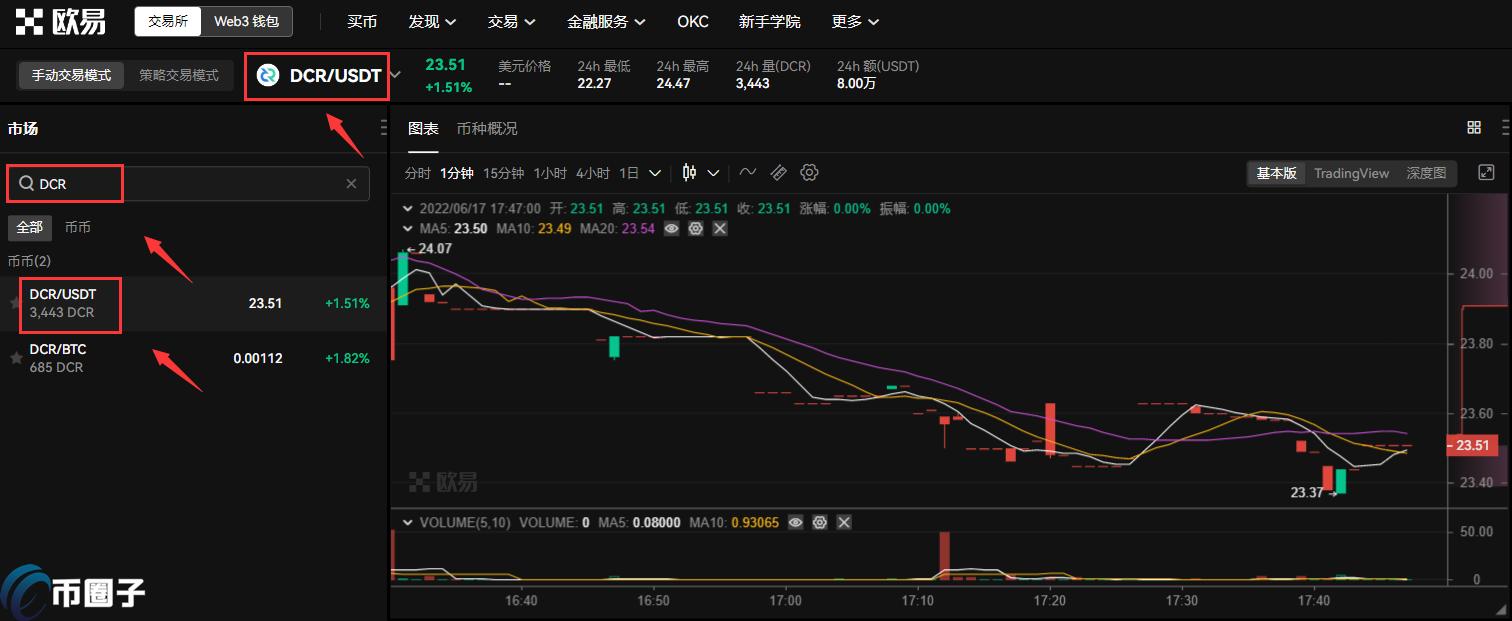Select 策略交易模式
Image resolution: width=1512 pixels, height=621 pixels.
(x=179, y=75)
